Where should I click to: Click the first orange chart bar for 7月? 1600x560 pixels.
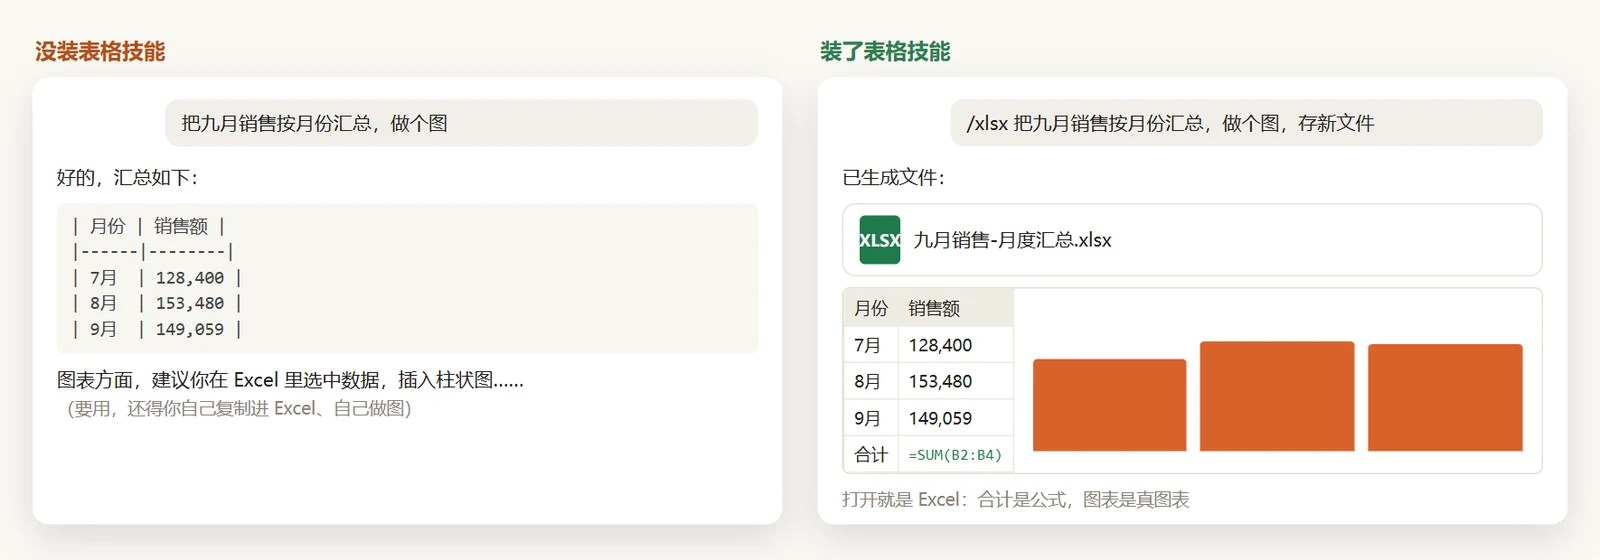coord(1110,405)
